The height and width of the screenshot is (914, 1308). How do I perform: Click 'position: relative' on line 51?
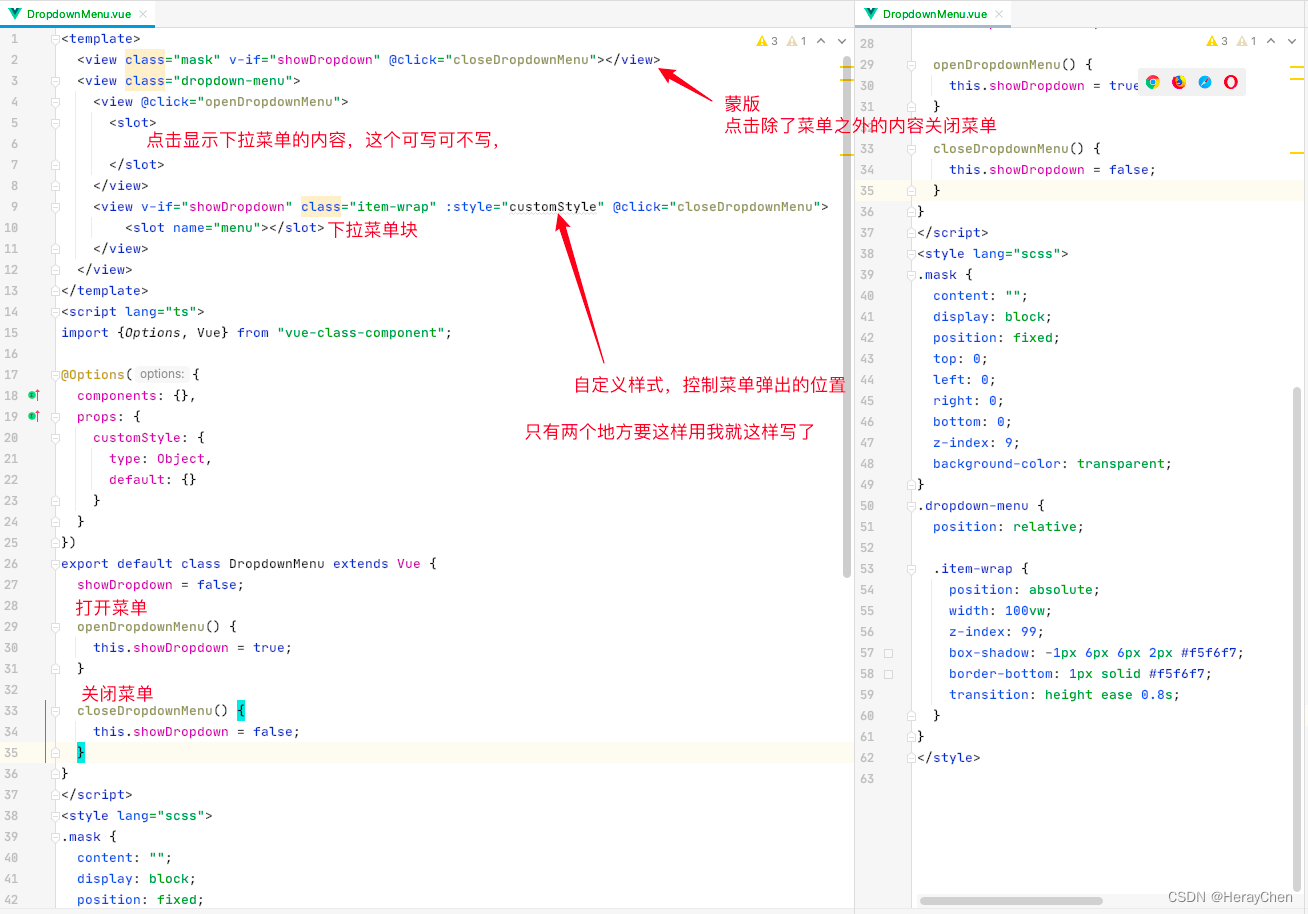tap(1008, 526)
